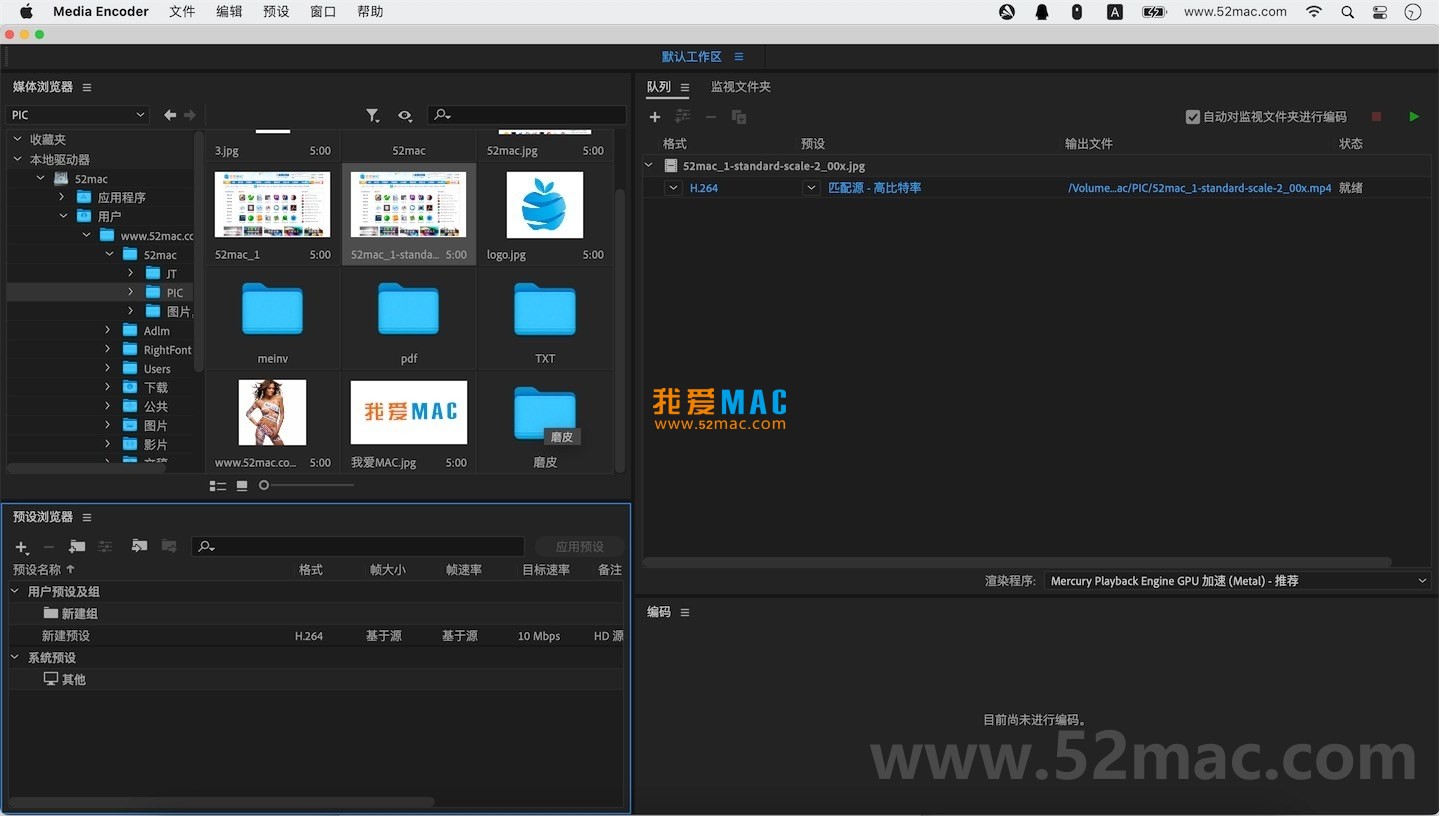Open the 文件 menu
1439x816 pixels.
pyautogui.click(x=182, y=12)
